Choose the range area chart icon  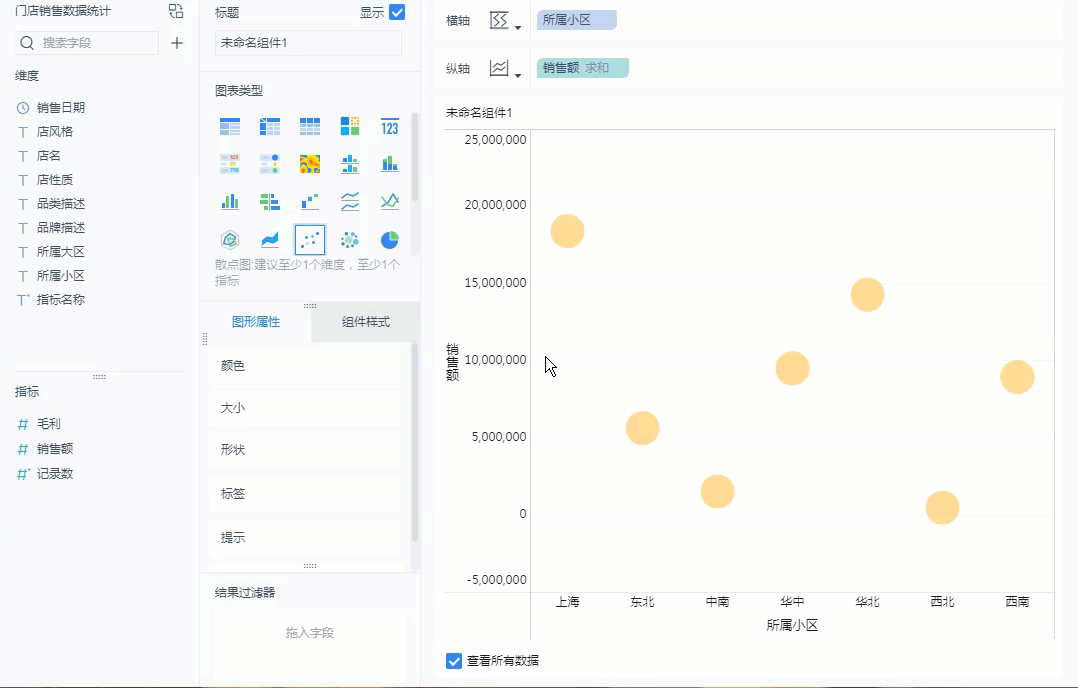click(270, 239)
